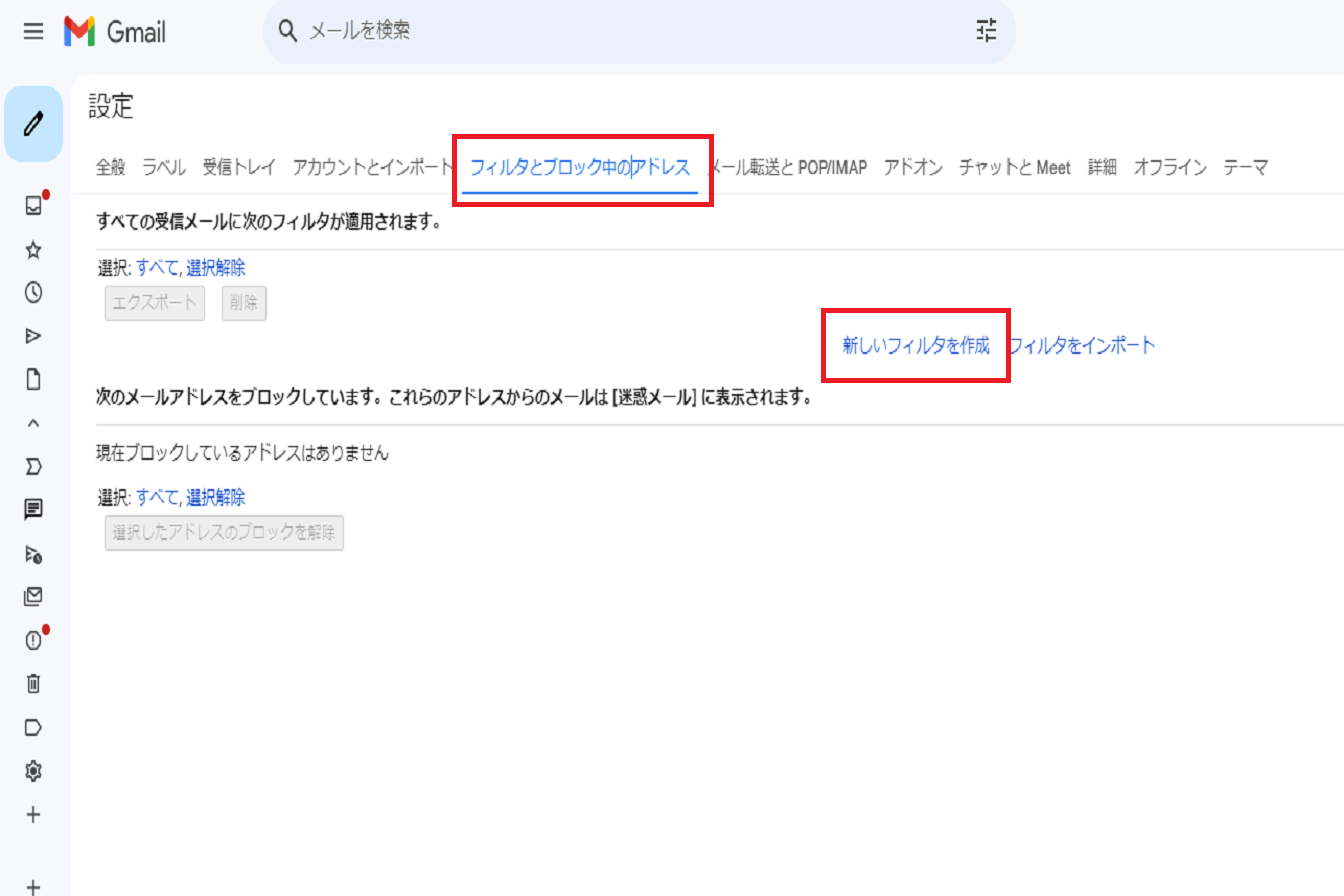Click フィルタをインポート link
This screenshot has width=1344, height=896.
click(x=1082, y=346)
